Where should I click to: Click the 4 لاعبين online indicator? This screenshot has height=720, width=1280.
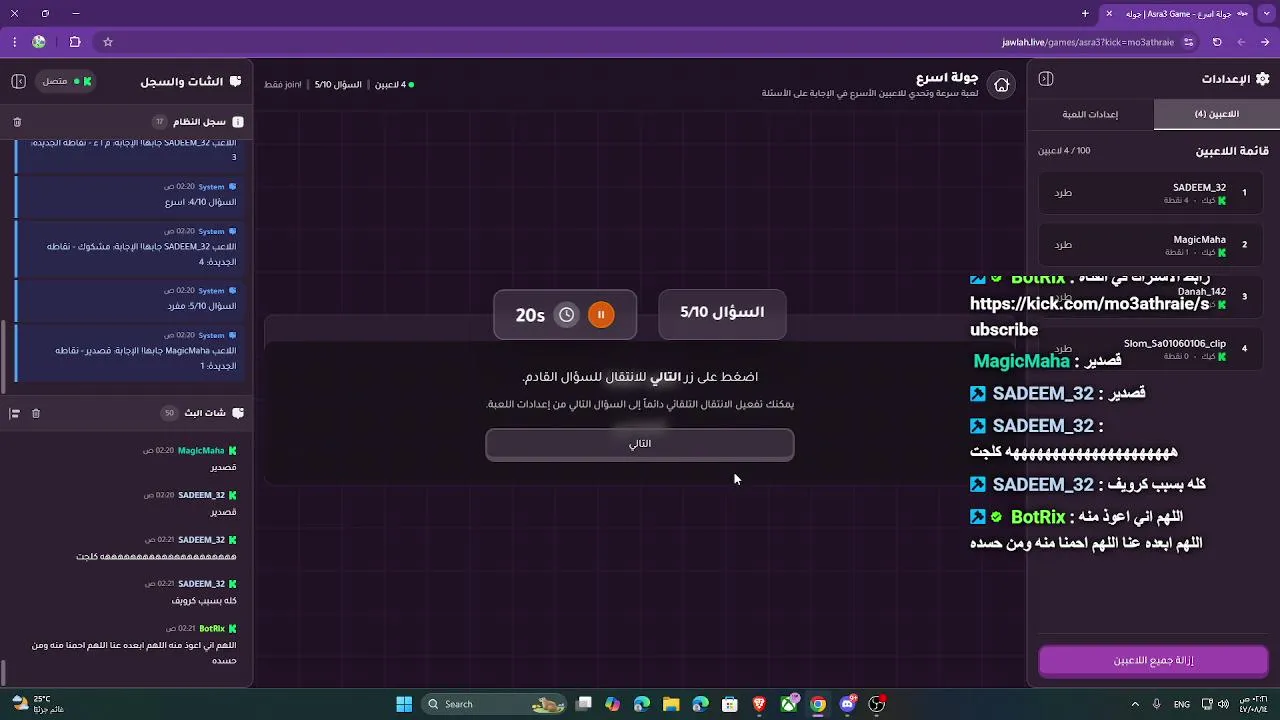point(394,85)
